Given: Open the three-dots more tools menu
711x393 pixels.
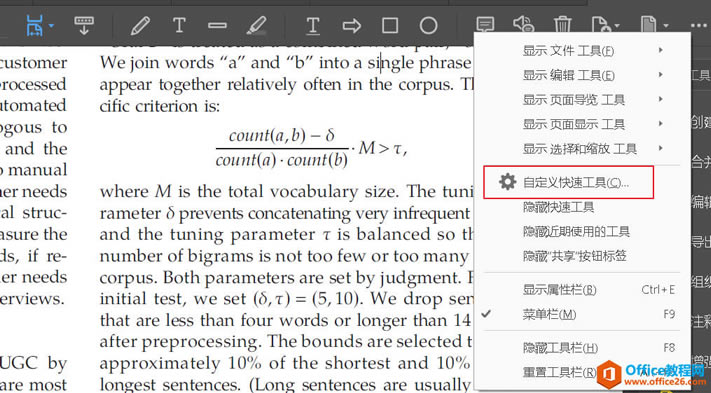Looking at the screenshot, I should [x=699, y=25].
